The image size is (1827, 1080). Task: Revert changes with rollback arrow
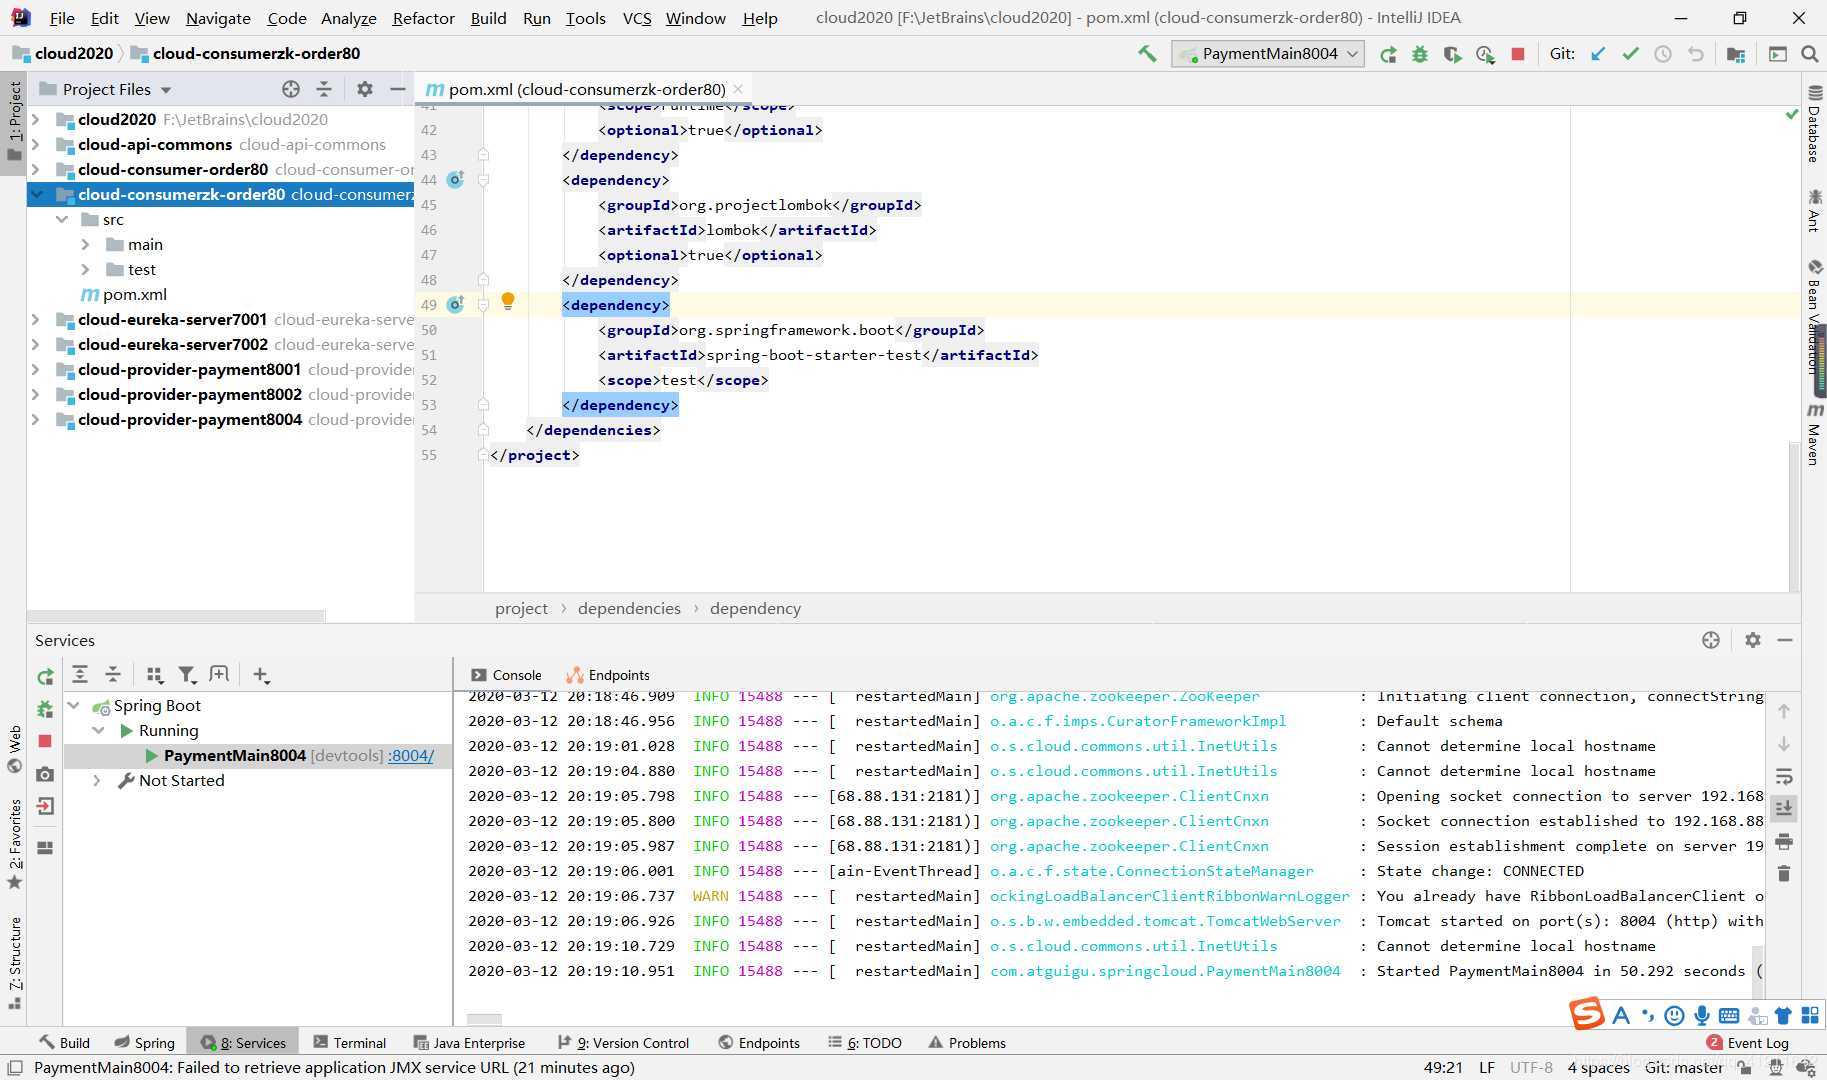pyautogui.click(x=1696, y=54)
